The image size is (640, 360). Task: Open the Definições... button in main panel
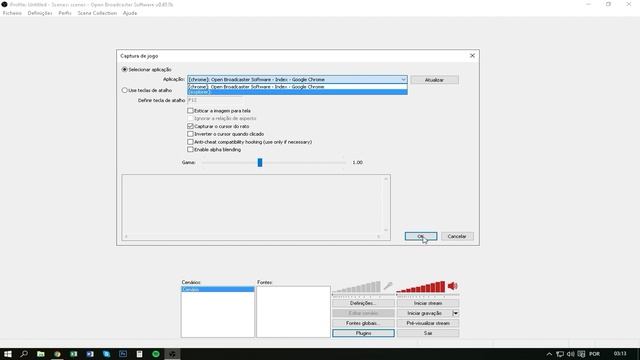pos(363,303)
